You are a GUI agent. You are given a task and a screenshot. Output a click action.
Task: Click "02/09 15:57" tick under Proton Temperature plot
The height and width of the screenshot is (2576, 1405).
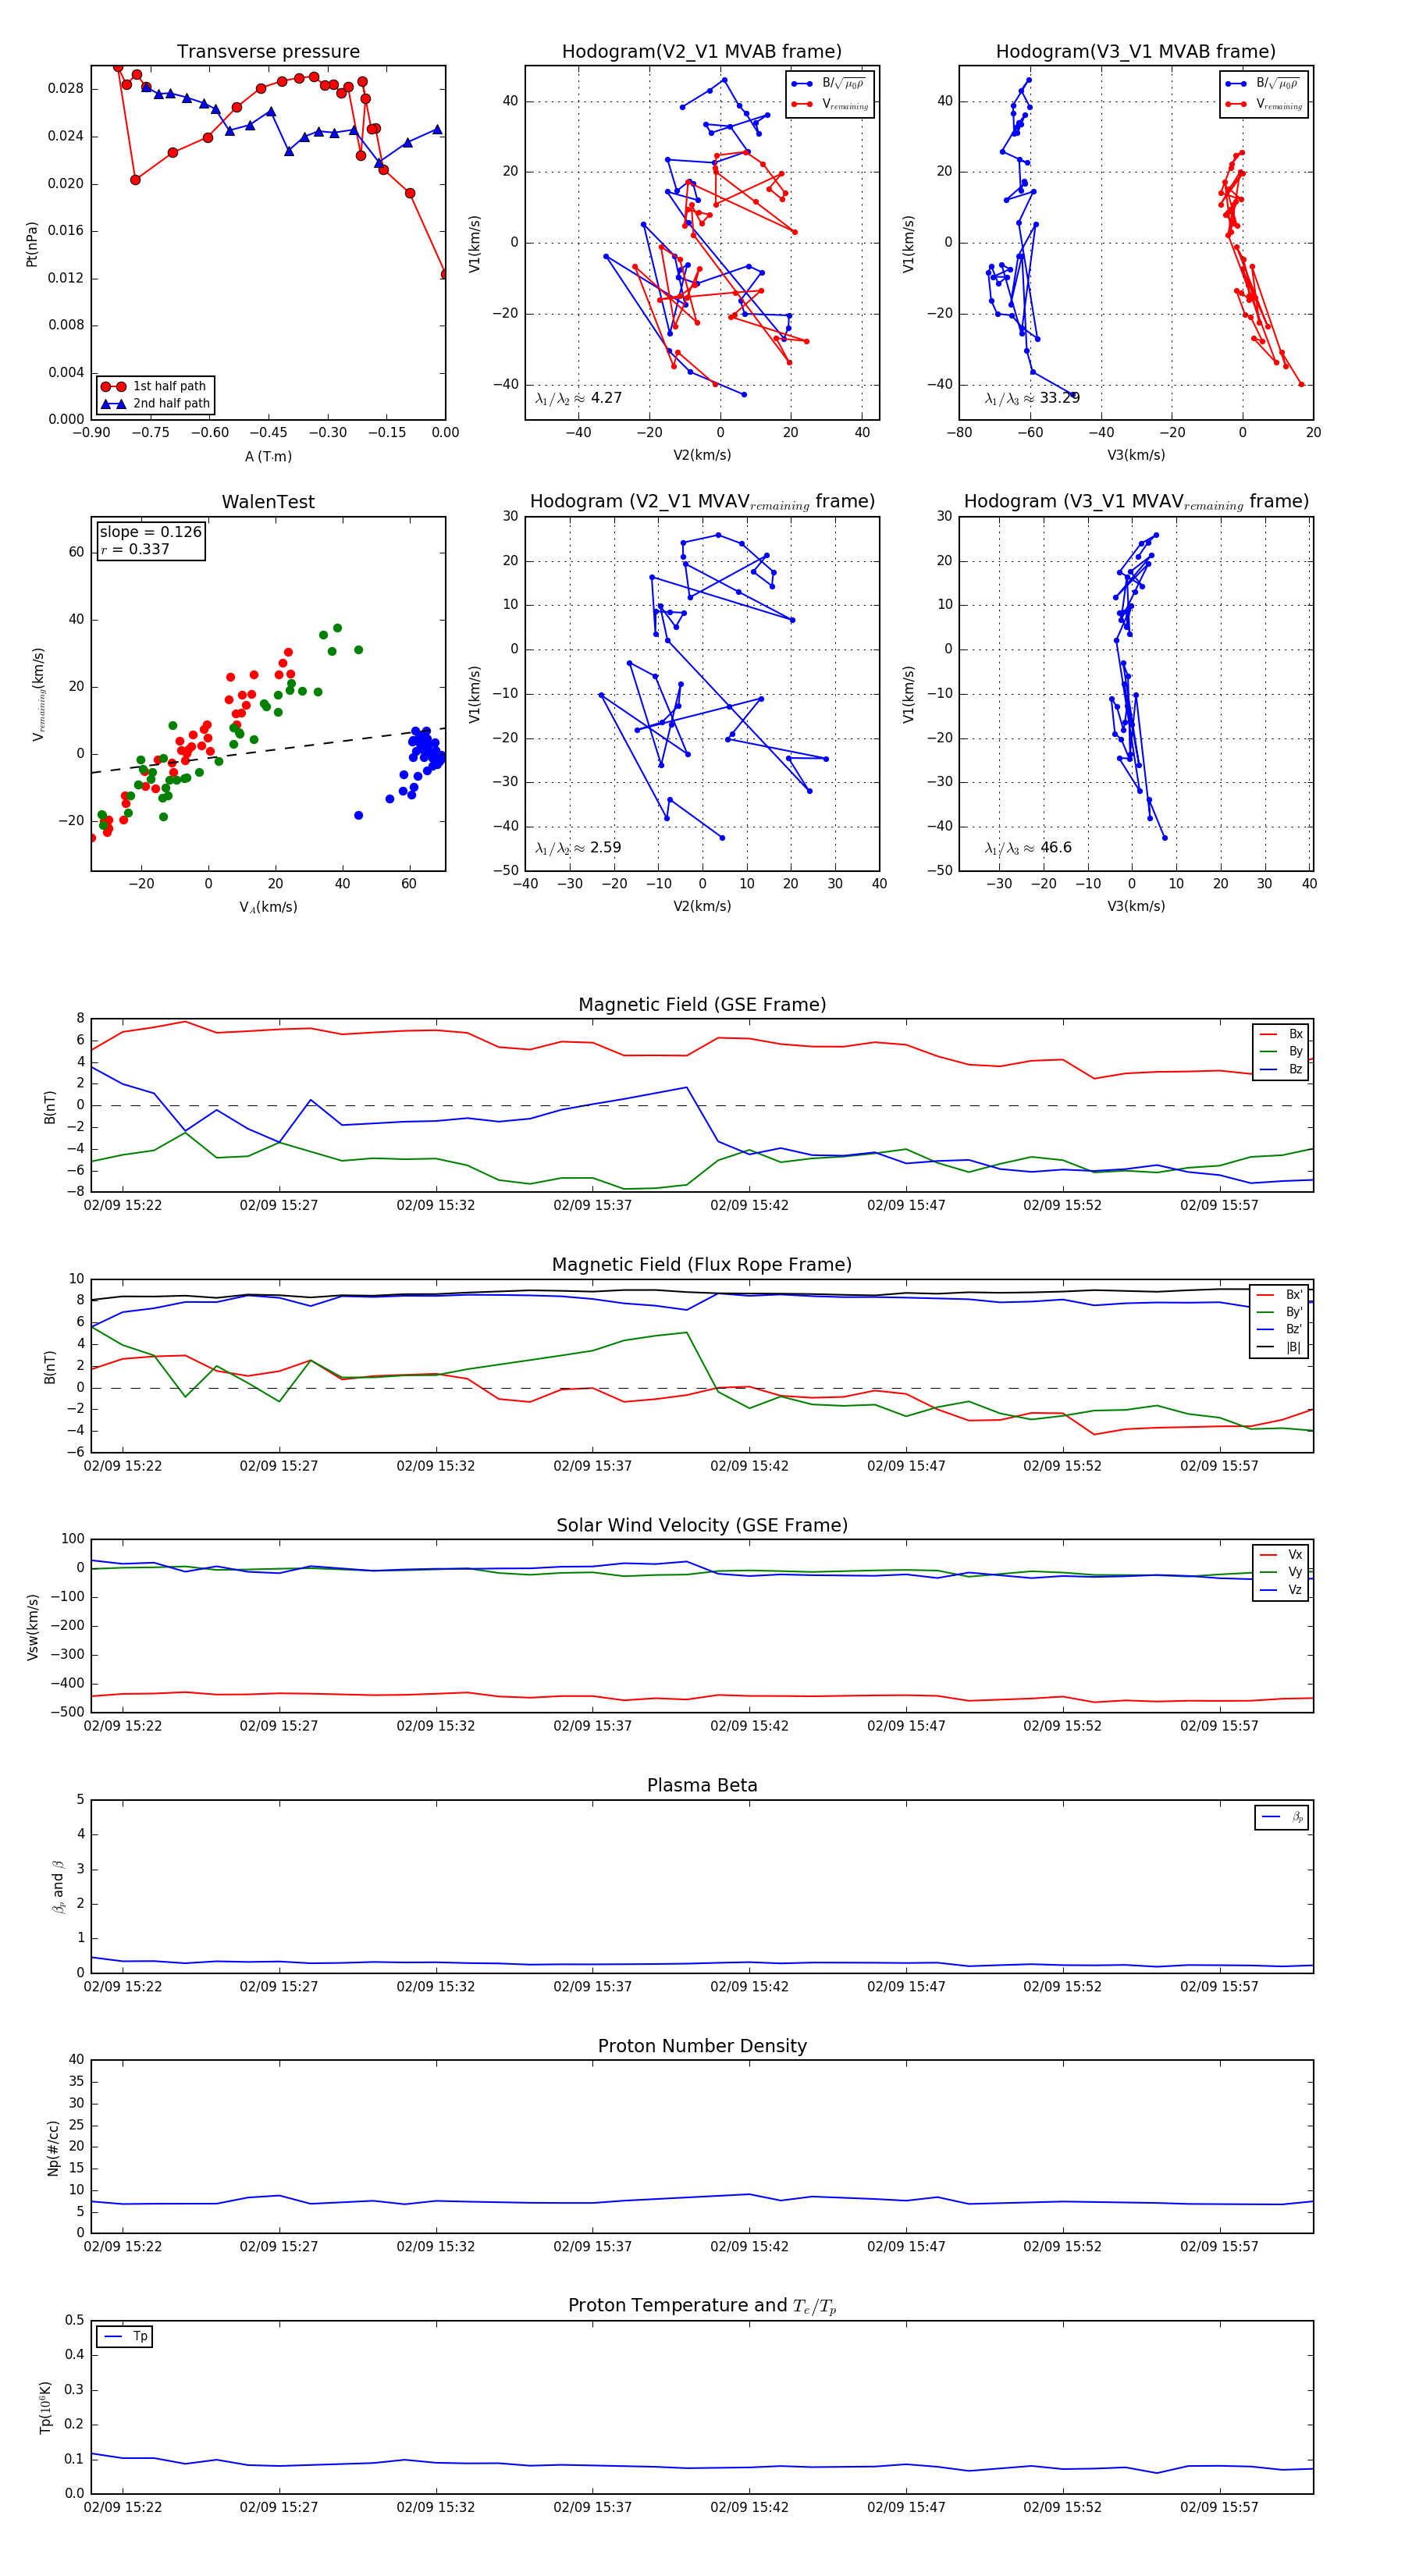1219,2507
